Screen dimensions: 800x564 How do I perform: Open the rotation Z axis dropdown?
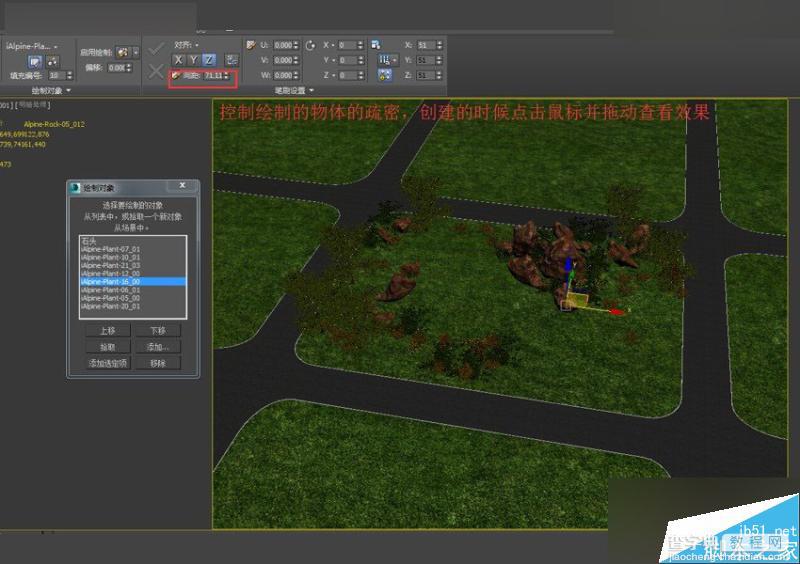pos(329,75)
